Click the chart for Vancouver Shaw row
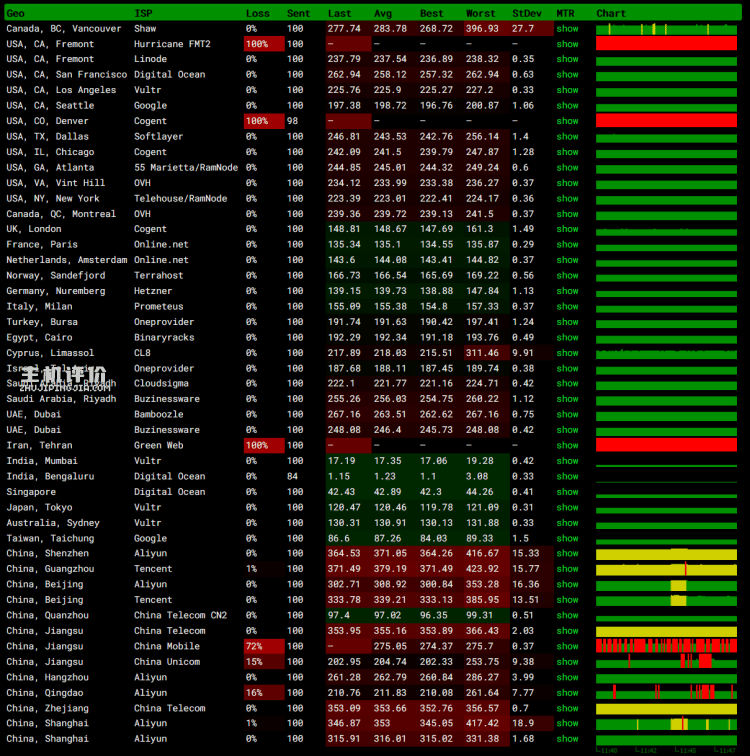 (666, 29)
